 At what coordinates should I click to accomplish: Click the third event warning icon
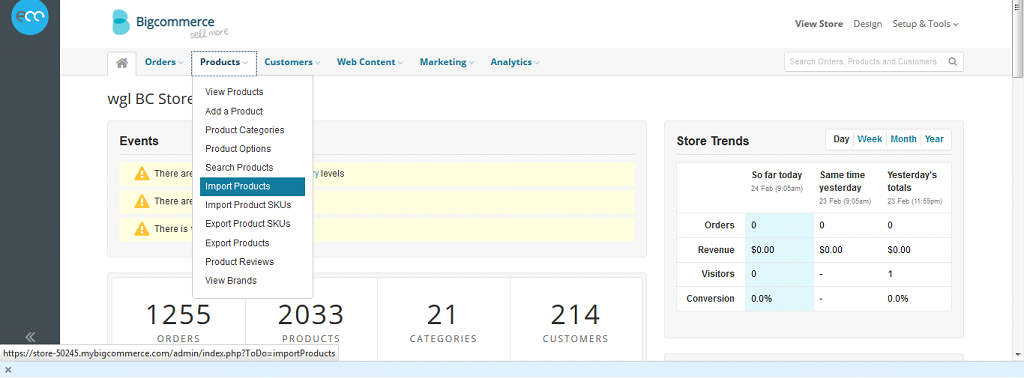[x=142, y=228]
